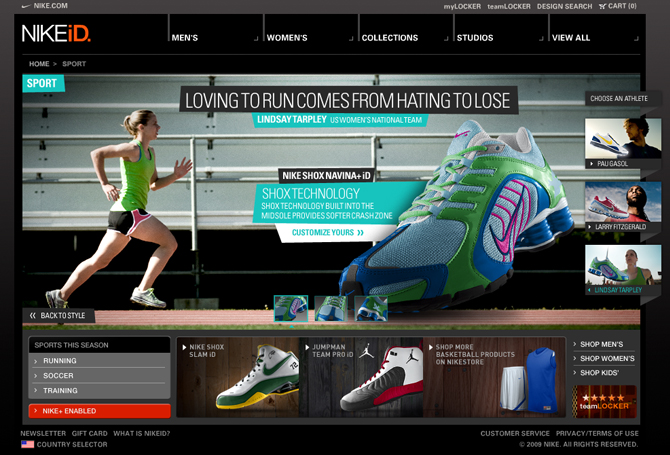The width and height of the screenshot is (670, 455).
Task: Open PRIVACY/TERMS OF USE link
Action: tap(597, 433)
